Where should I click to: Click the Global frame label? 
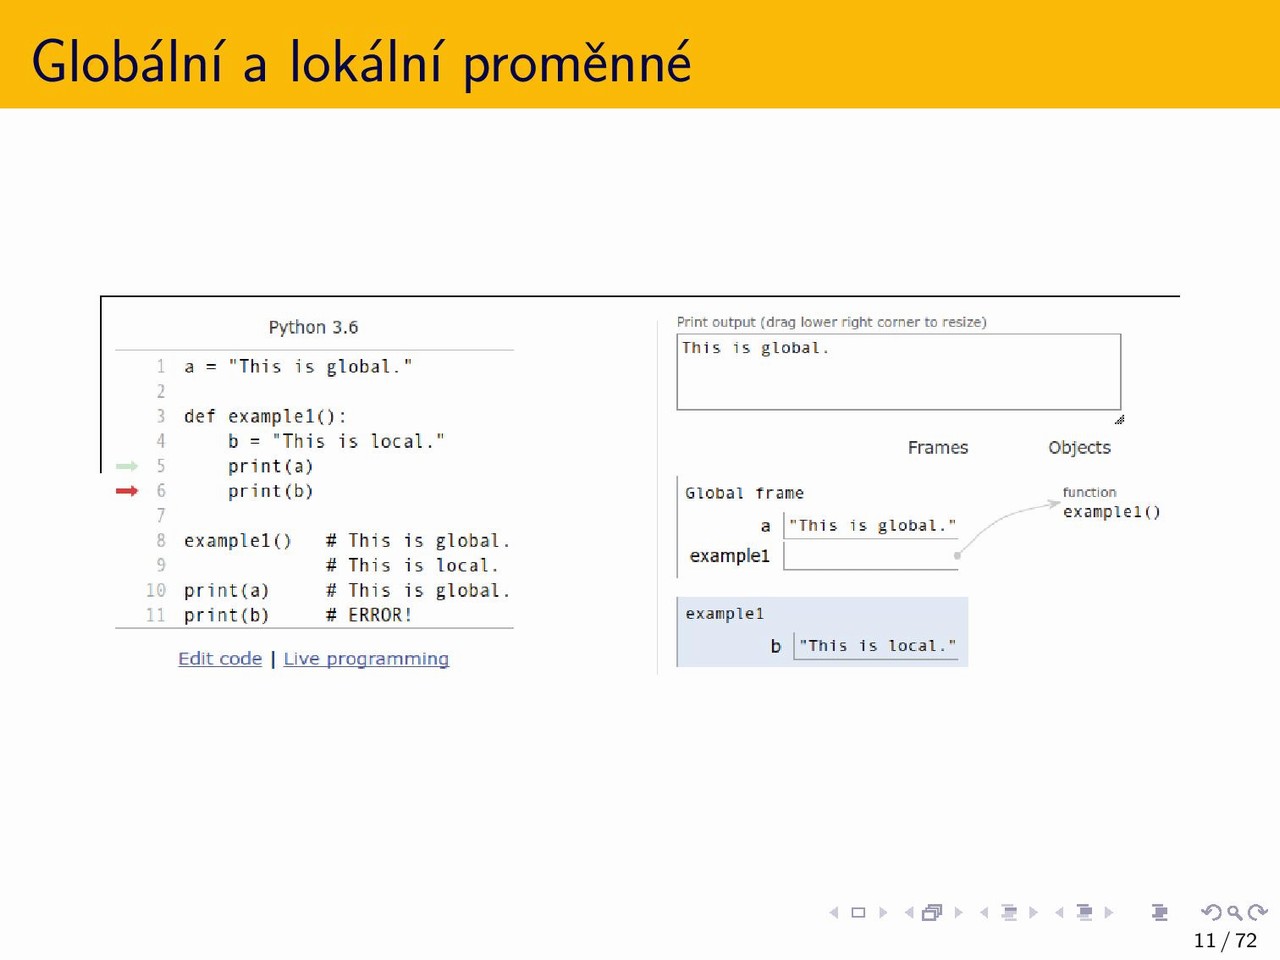coord(744,493)
